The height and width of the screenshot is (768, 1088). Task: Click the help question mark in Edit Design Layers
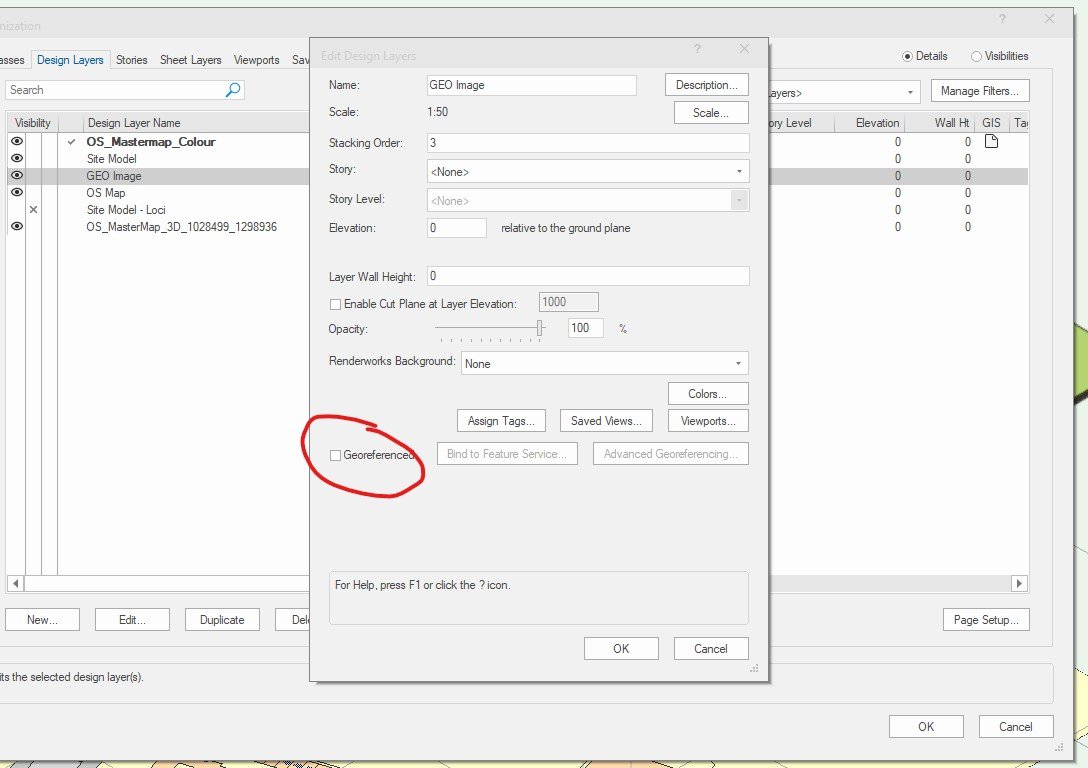(697, 49)
